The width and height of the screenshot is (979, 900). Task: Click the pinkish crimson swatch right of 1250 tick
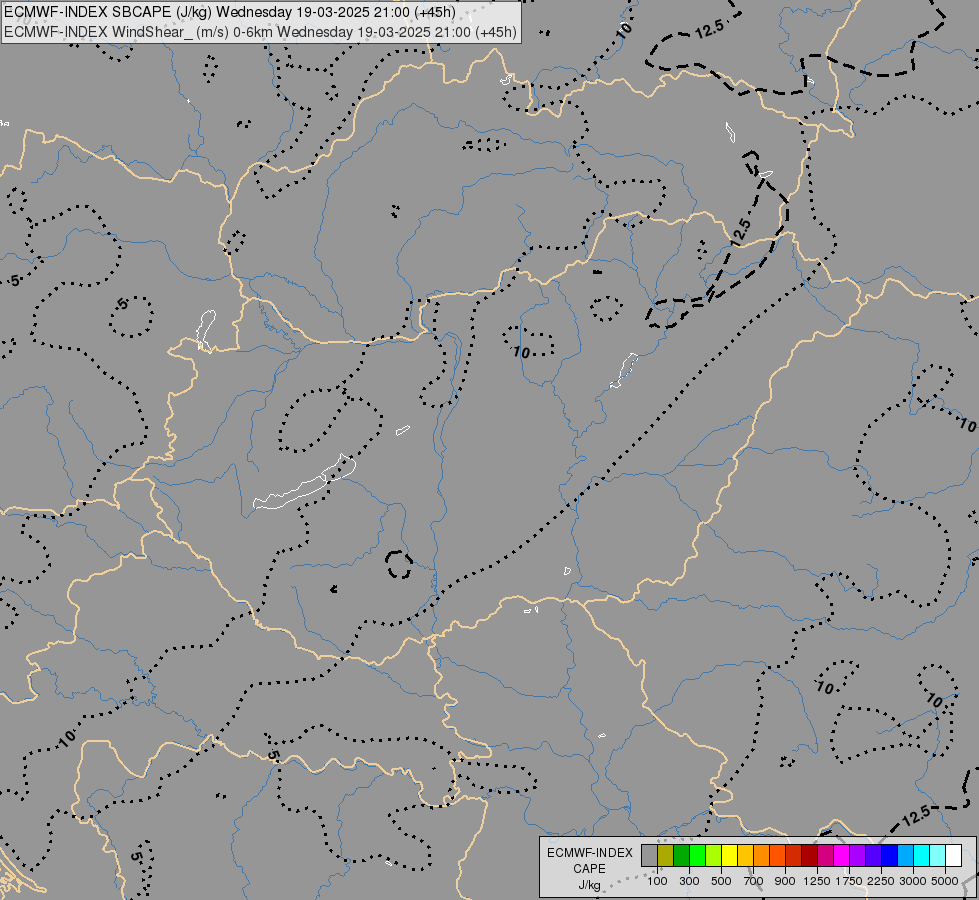tap(825, 855)
